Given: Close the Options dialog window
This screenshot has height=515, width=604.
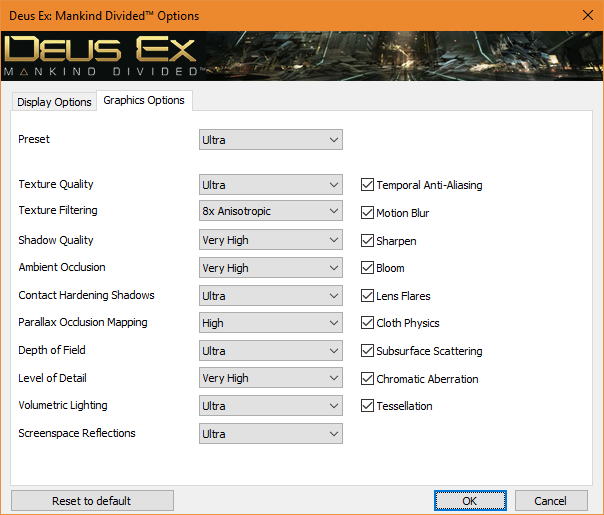Looking at the screenshot, I should (x=588, y=15).
